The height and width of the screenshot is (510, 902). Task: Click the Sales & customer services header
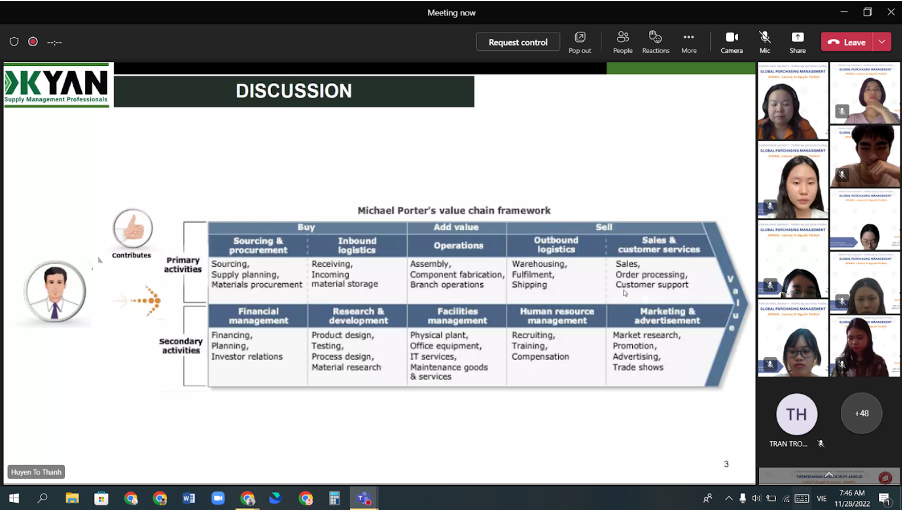pos(659,245)
